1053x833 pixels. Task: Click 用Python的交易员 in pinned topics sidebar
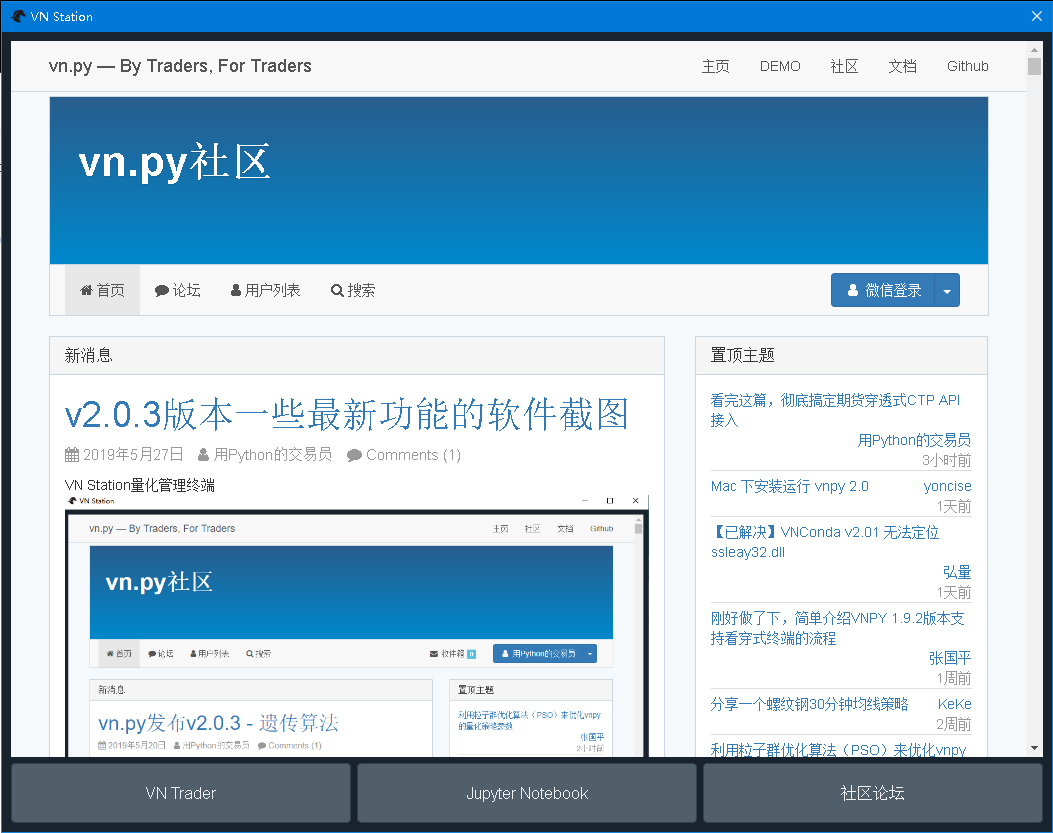point(914,440)
